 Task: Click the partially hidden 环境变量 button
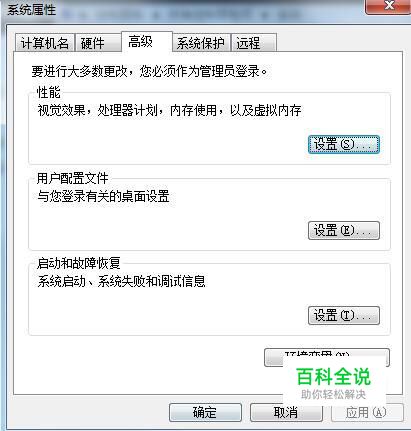(x=327, y=357)
